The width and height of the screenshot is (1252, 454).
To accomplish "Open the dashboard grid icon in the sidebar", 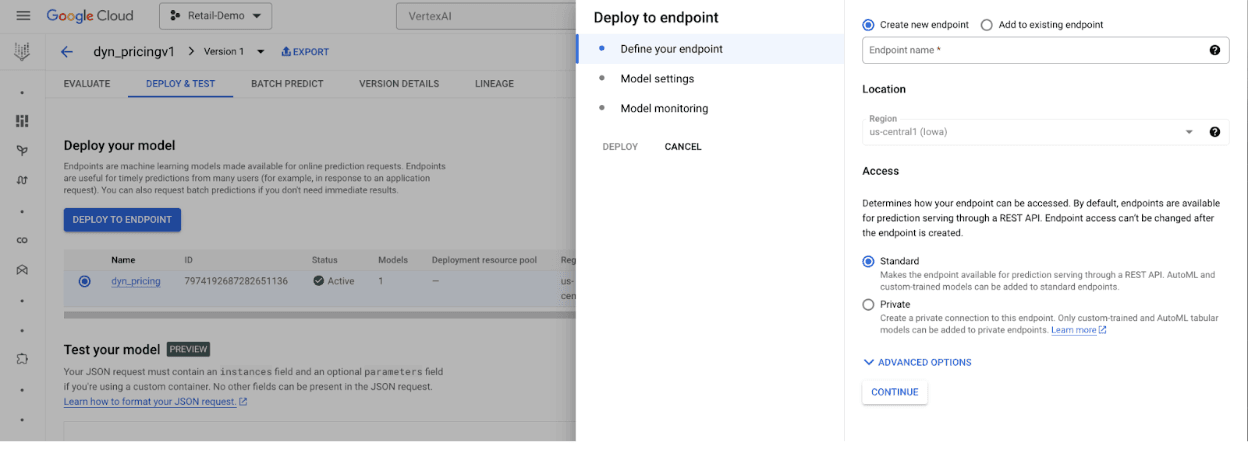I will coord(22,121).
